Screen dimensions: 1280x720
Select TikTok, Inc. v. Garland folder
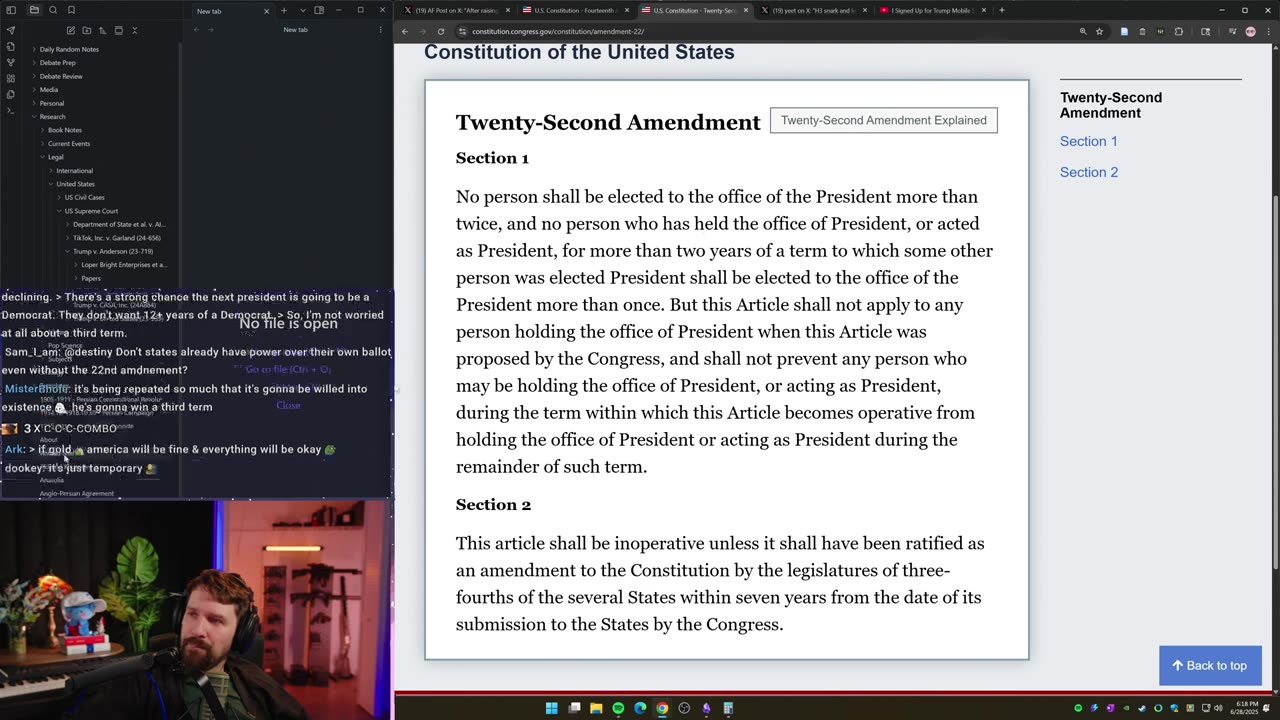pos(116,238)
